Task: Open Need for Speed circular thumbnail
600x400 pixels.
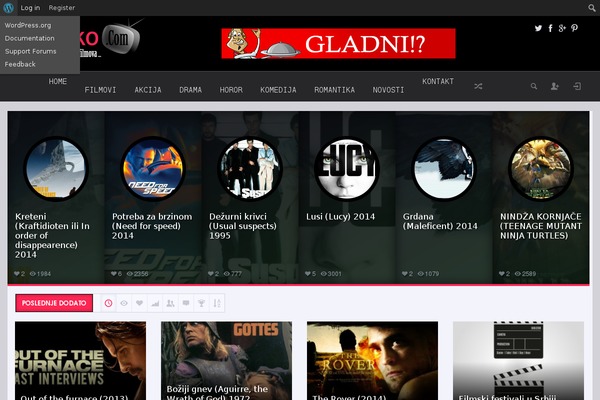Action: pyautogui.click(x=153, y=169)
